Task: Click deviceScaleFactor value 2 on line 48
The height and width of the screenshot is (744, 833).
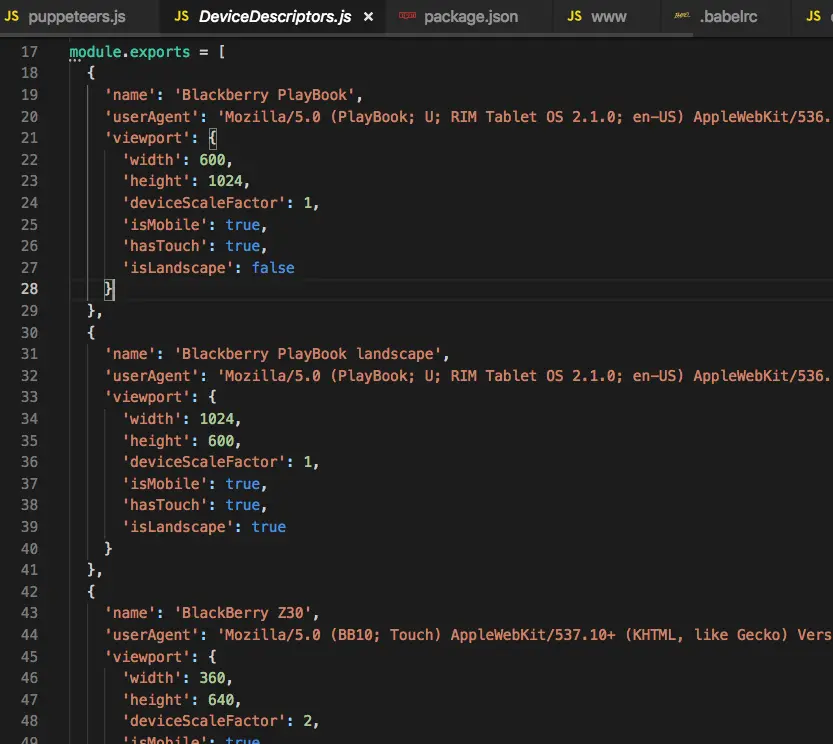Action: 308,721
